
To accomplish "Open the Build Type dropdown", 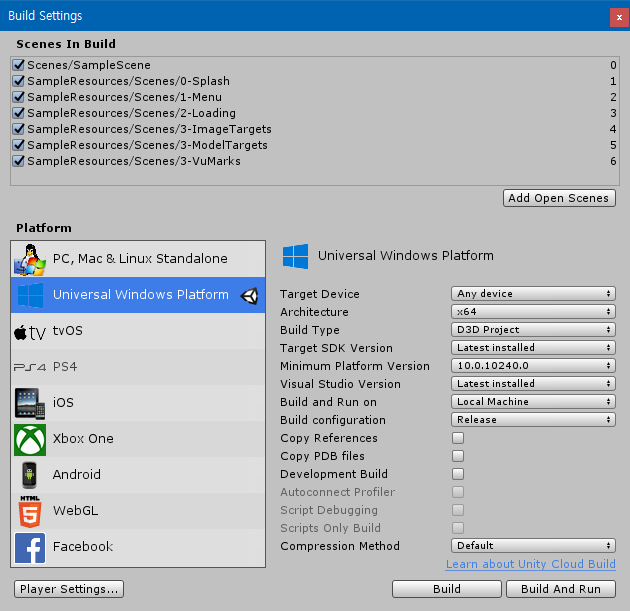I will click(x=533, y=330).
